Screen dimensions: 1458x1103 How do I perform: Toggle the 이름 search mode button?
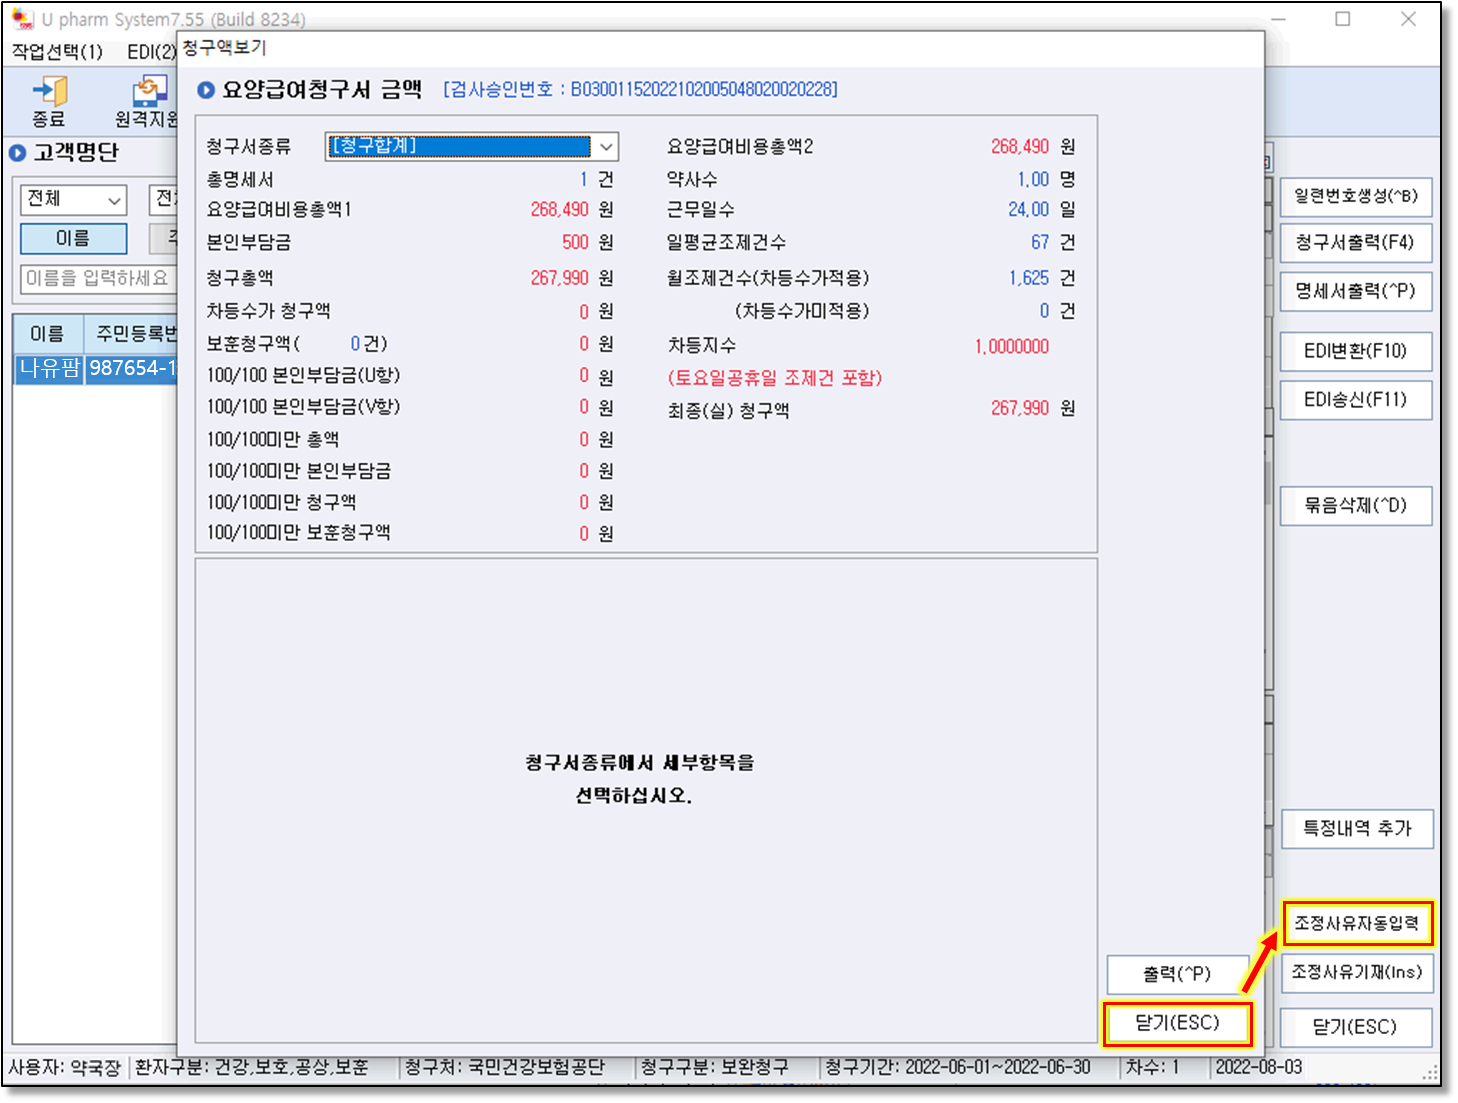73,239
